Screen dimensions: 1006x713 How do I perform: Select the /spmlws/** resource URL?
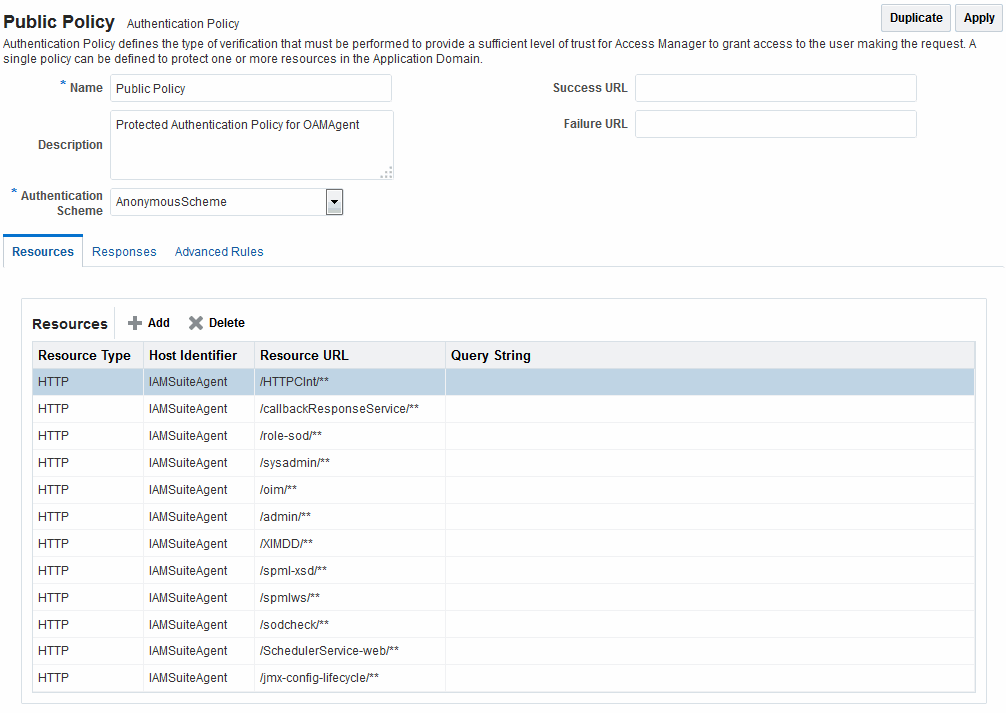pyautogui.click(x=289, y=597)
